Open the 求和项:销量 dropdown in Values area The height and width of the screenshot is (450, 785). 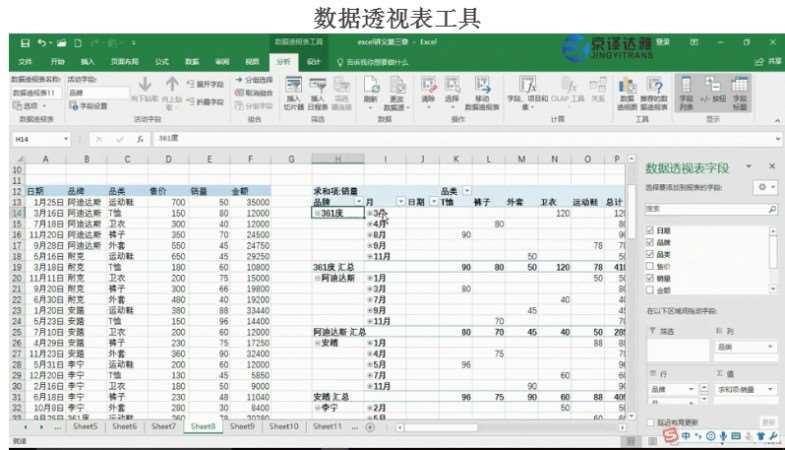coord(770,389)
